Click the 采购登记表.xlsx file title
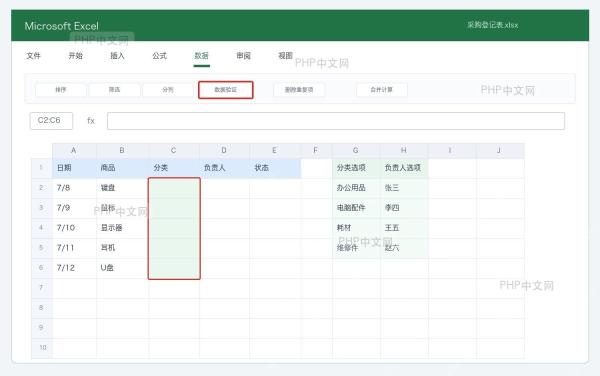 (x=493, y=25)
